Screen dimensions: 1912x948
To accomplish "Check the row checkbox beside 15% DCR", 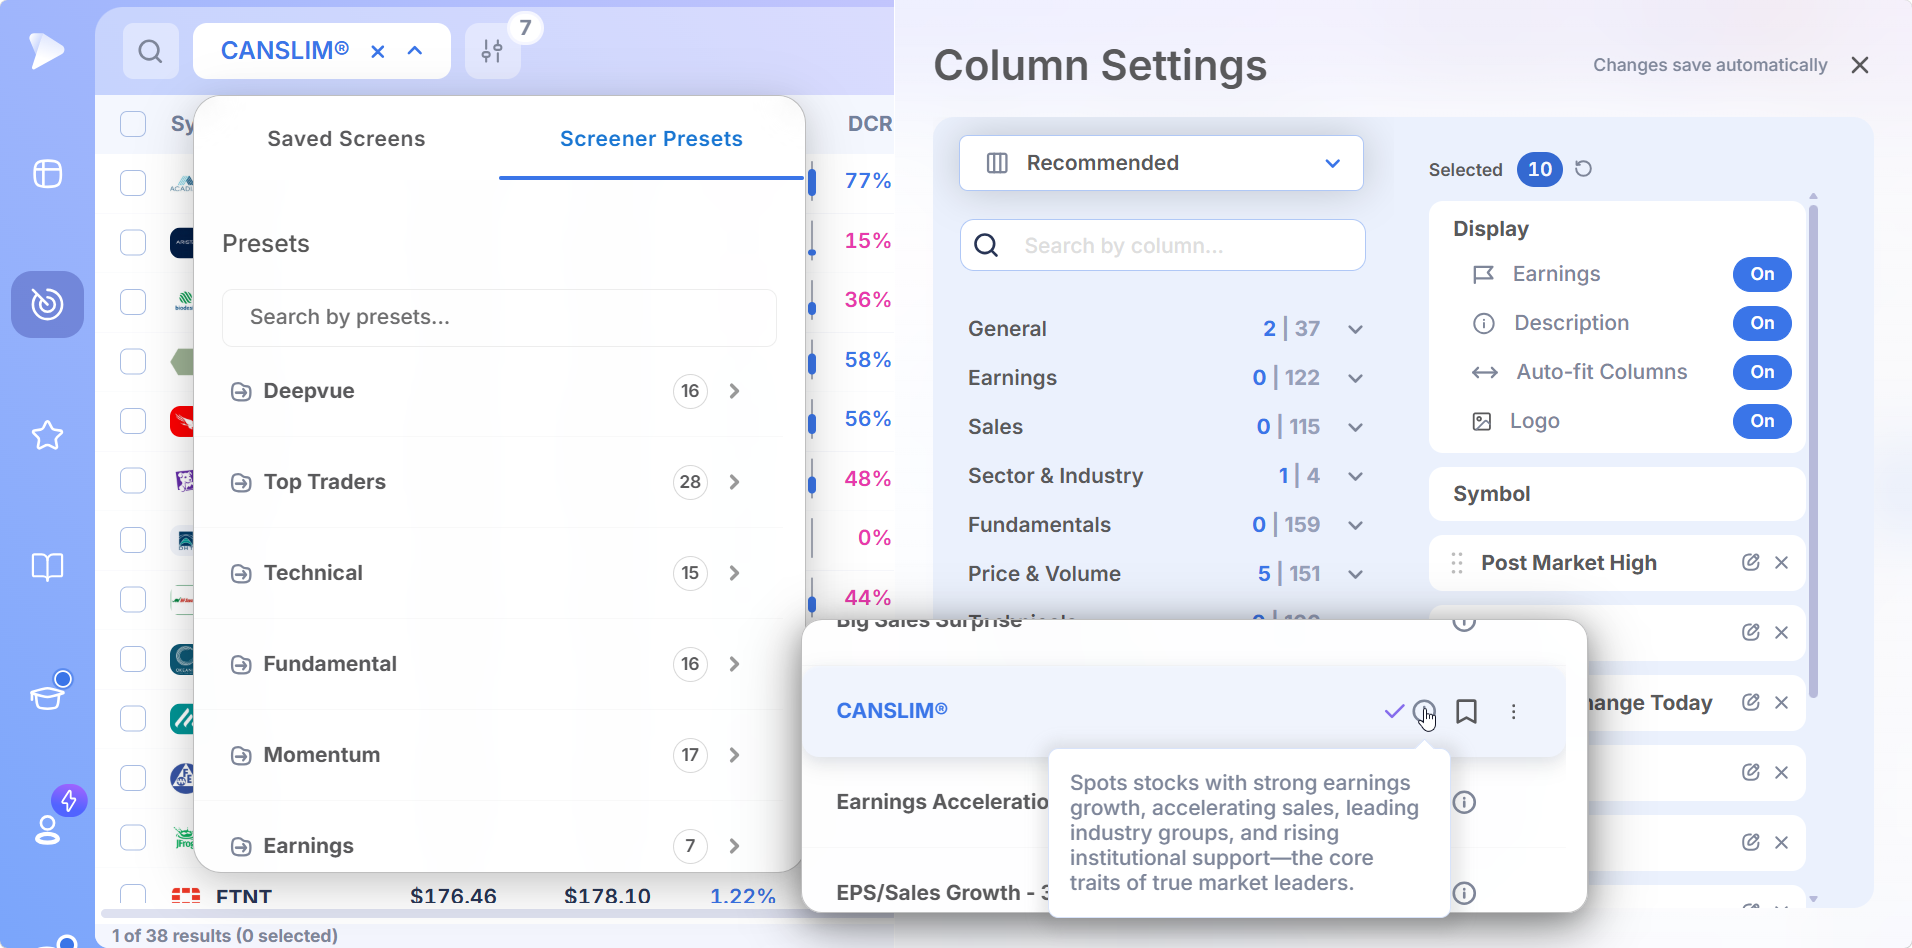I will [133, 242].
